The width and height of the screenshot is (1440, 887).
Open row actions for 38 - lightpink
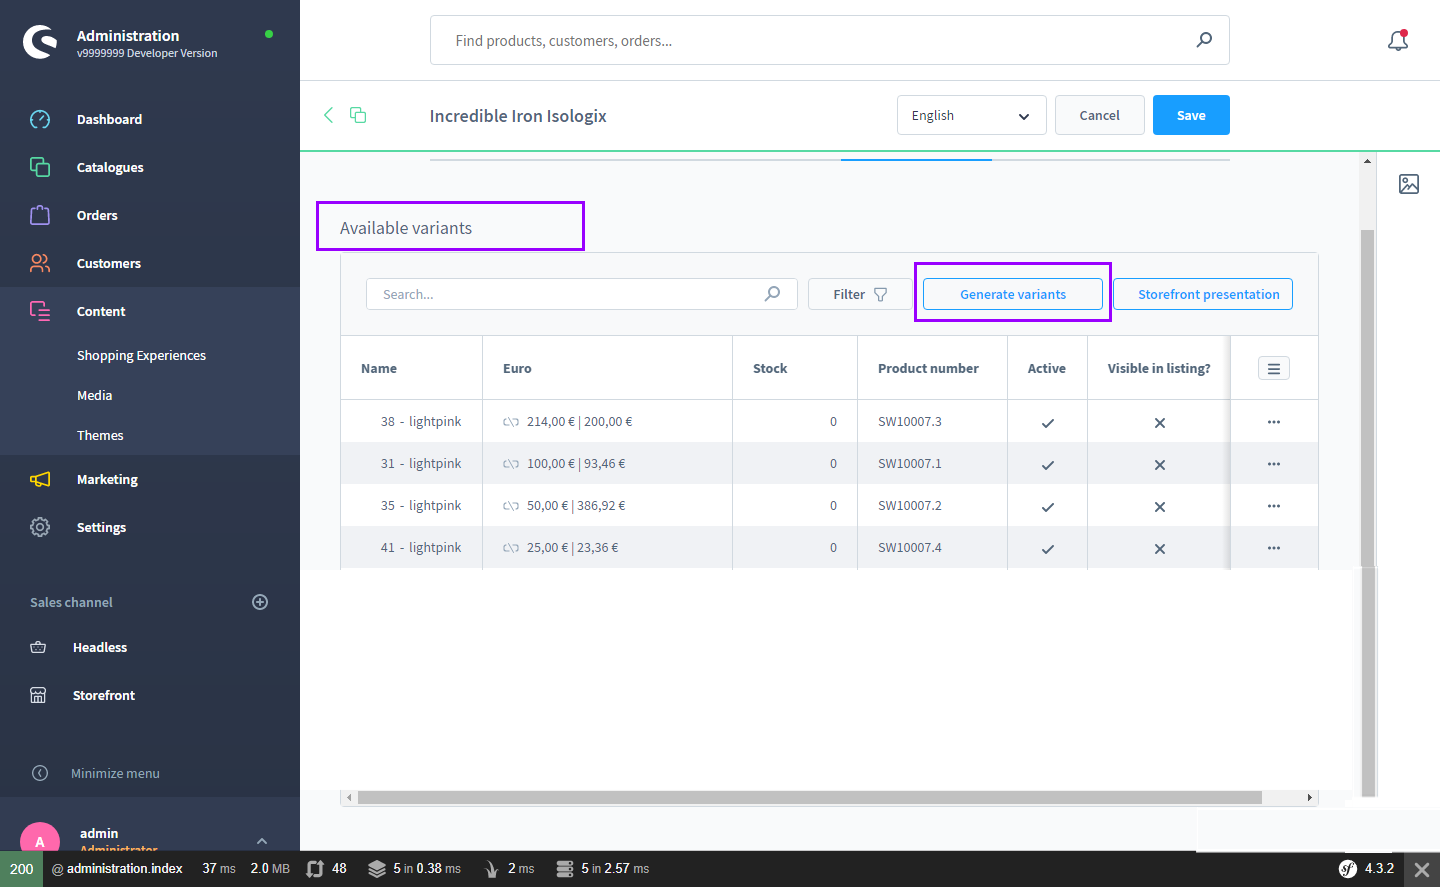(1274, 422)
